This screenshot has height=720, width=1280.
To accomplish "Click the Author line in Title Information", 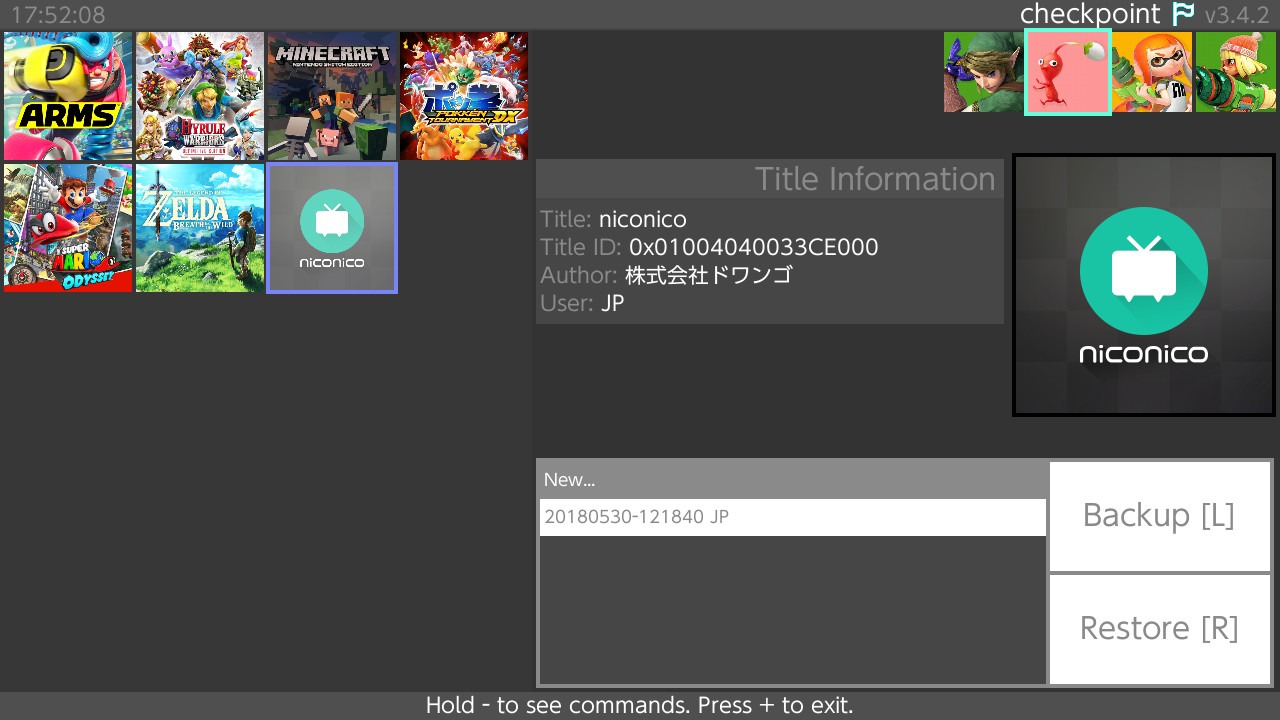I will tap(666, 275).
